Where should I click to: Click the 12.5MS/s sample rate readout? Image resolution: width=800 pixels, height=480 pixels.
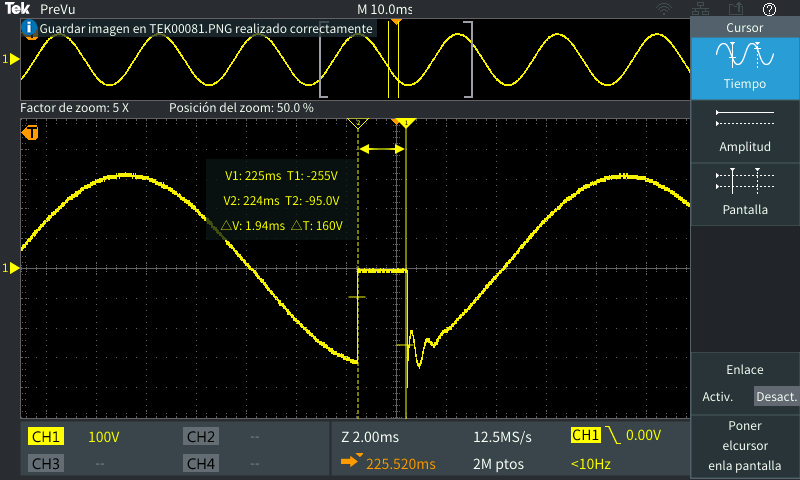pyautogui.click(x=503, y=437)
